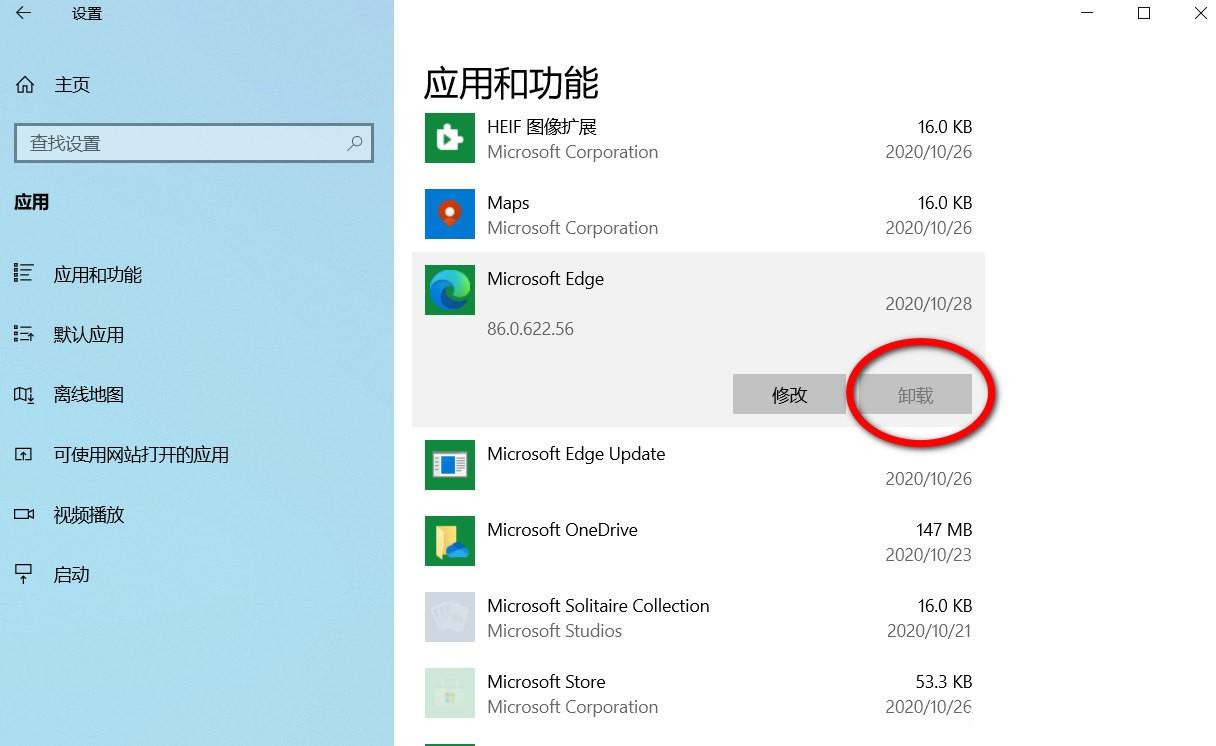
Task: Click the Maps app icon
Action: (450, 214)
